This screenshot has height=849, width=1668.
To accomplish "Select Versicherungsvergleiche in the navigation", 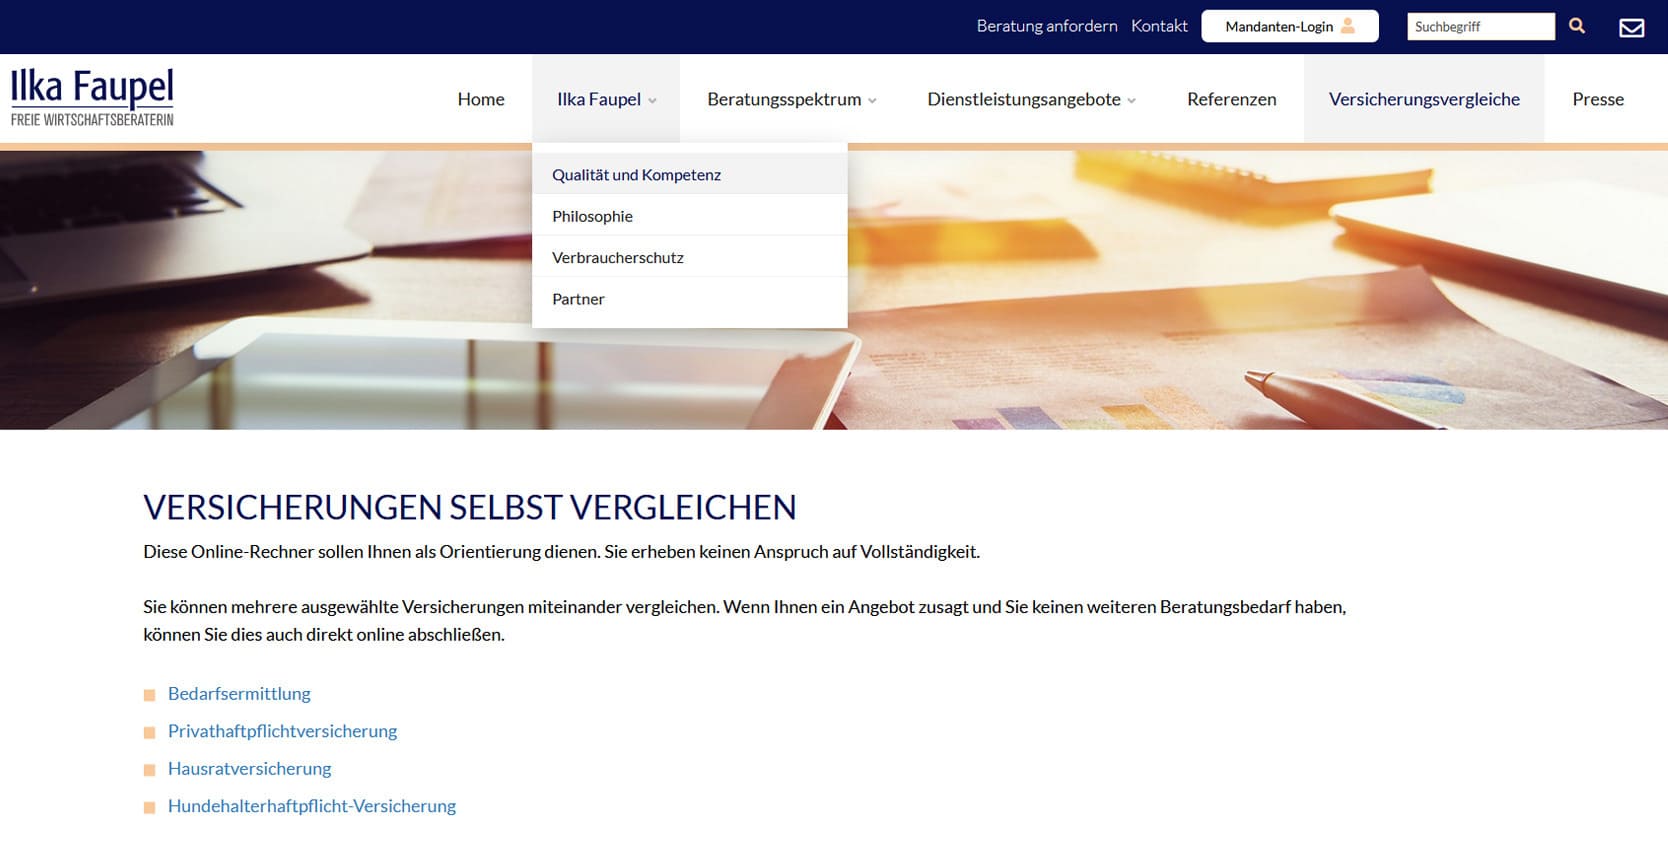I will click(1424, 99).
